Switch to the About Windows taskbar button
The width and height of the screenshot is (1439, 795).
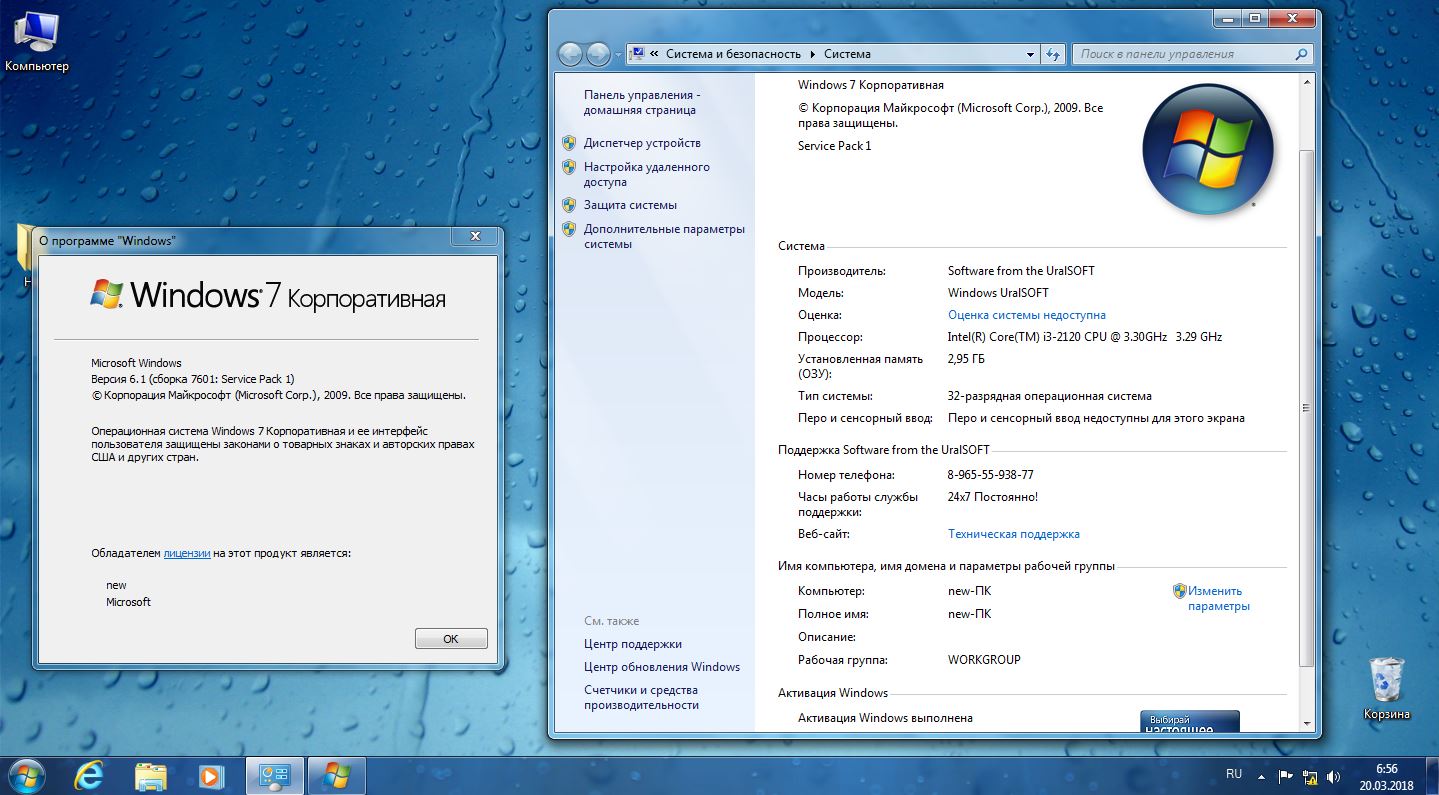click(x=336, y=776)
